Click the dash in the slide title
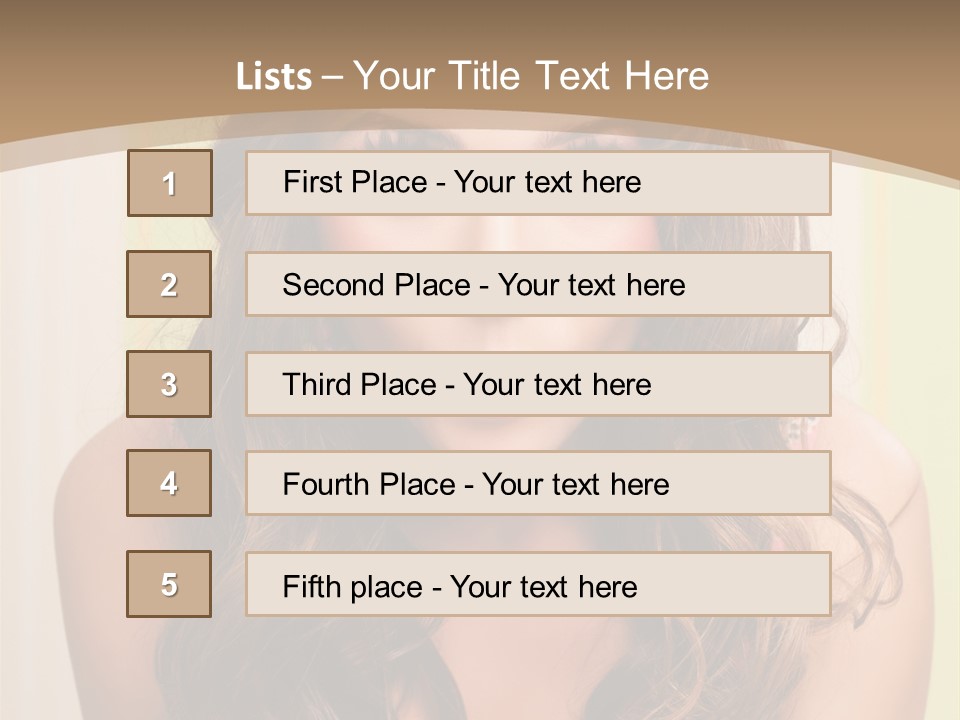Screen dimensions: 960x720 click(332, 77)
